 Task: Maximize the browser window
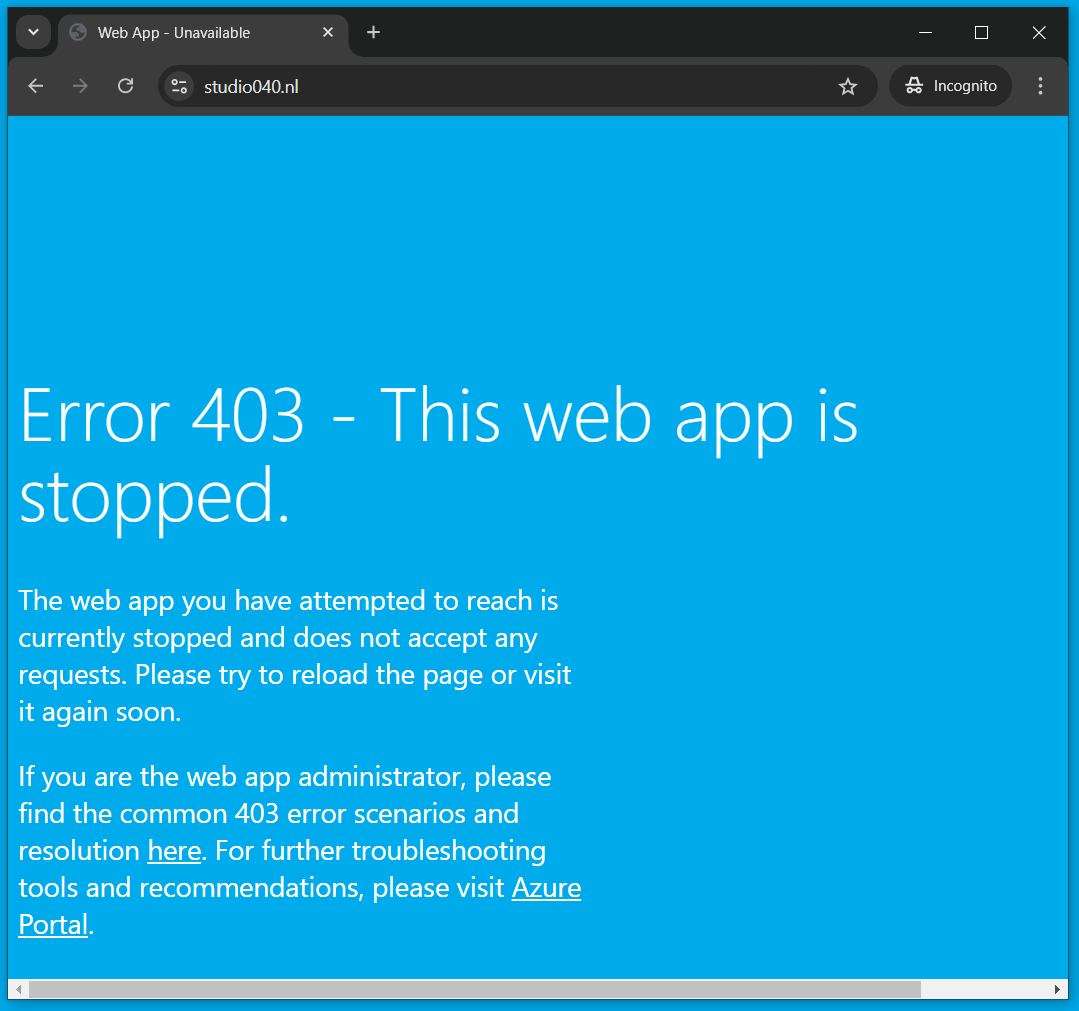pyautogui.click(x=982, y=32)
